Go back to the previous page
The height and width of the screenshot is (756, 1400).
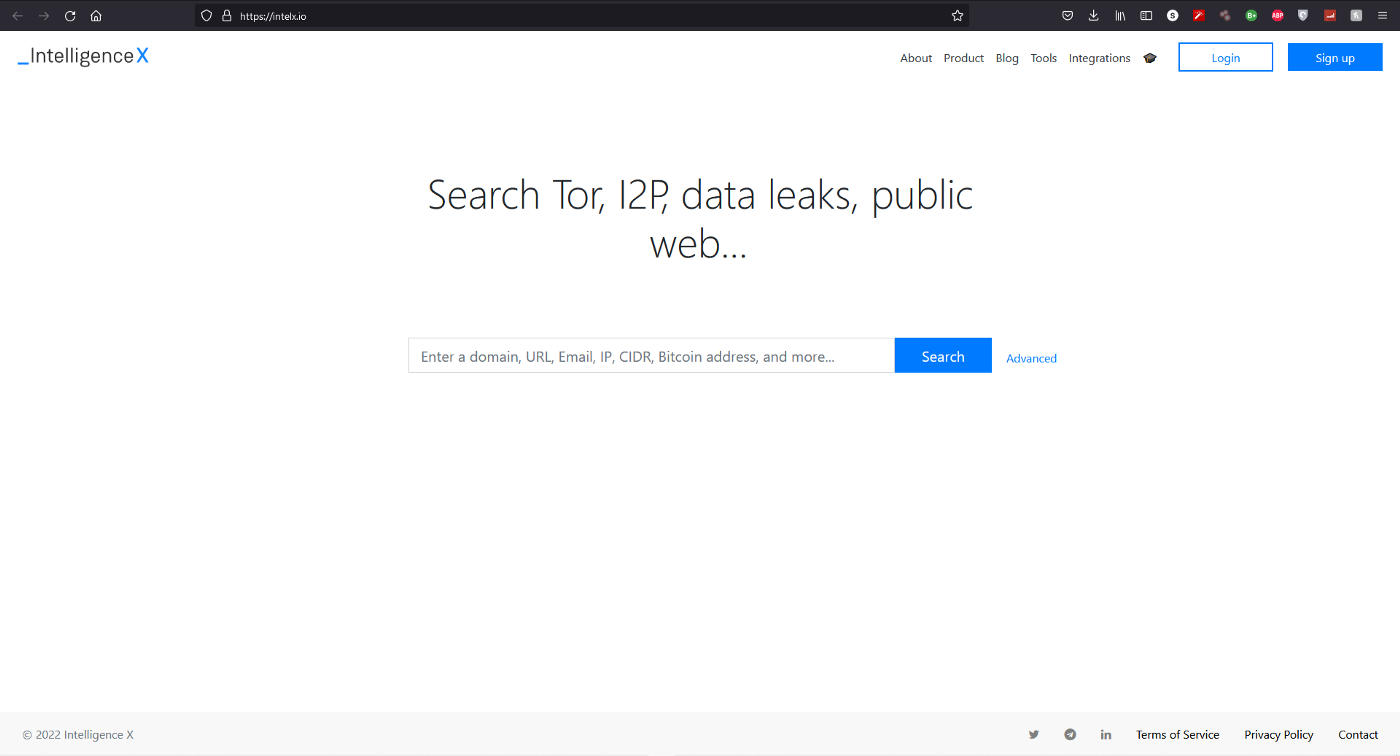[x=17, y=16]
